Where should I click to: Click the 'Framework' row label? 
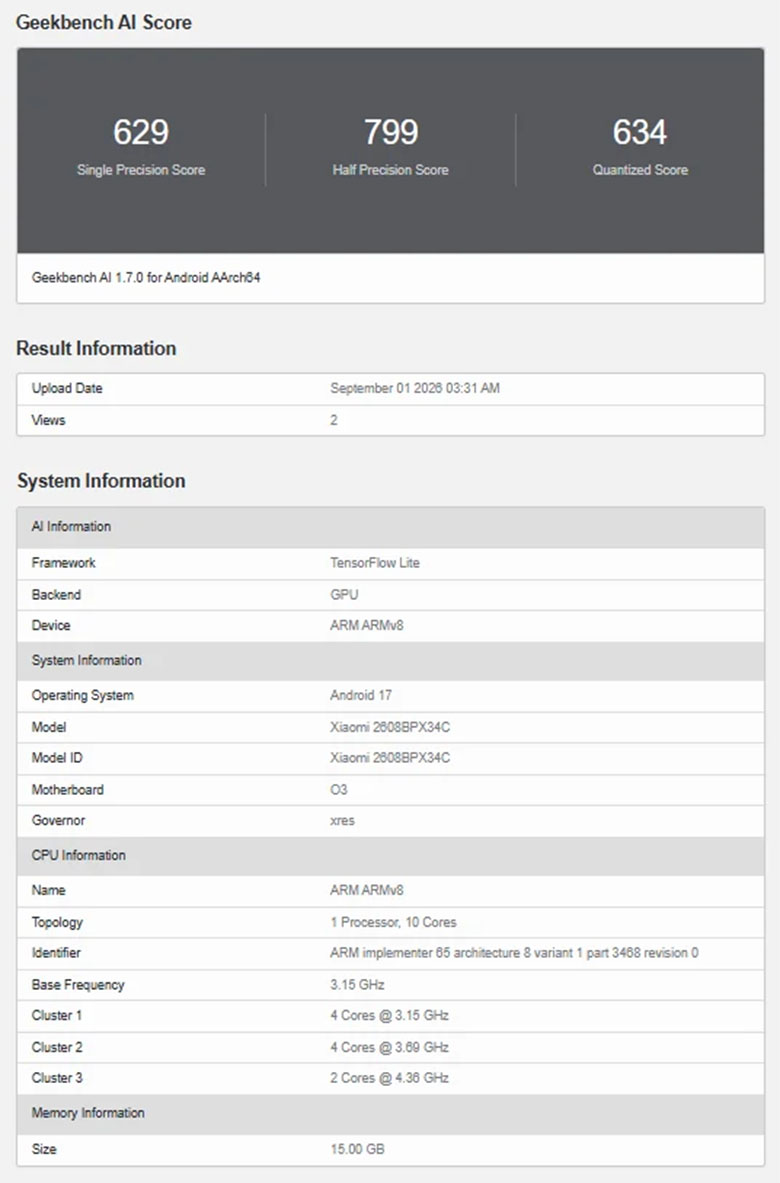coord(63,563)
